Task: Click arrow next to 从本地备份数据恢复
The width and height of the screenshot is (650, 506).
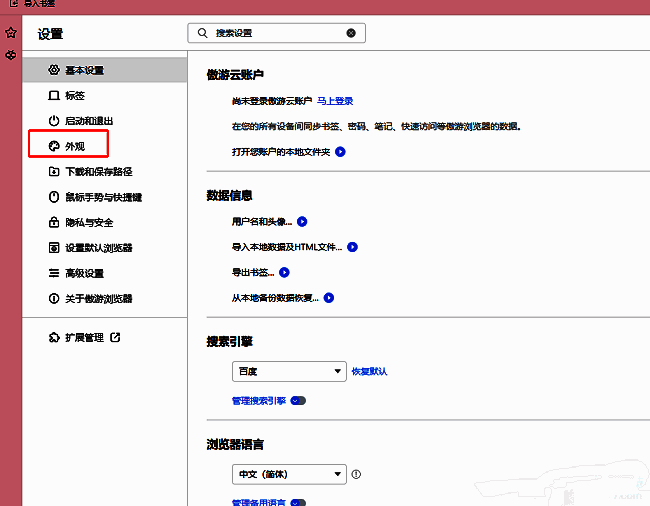Action: 329,298
